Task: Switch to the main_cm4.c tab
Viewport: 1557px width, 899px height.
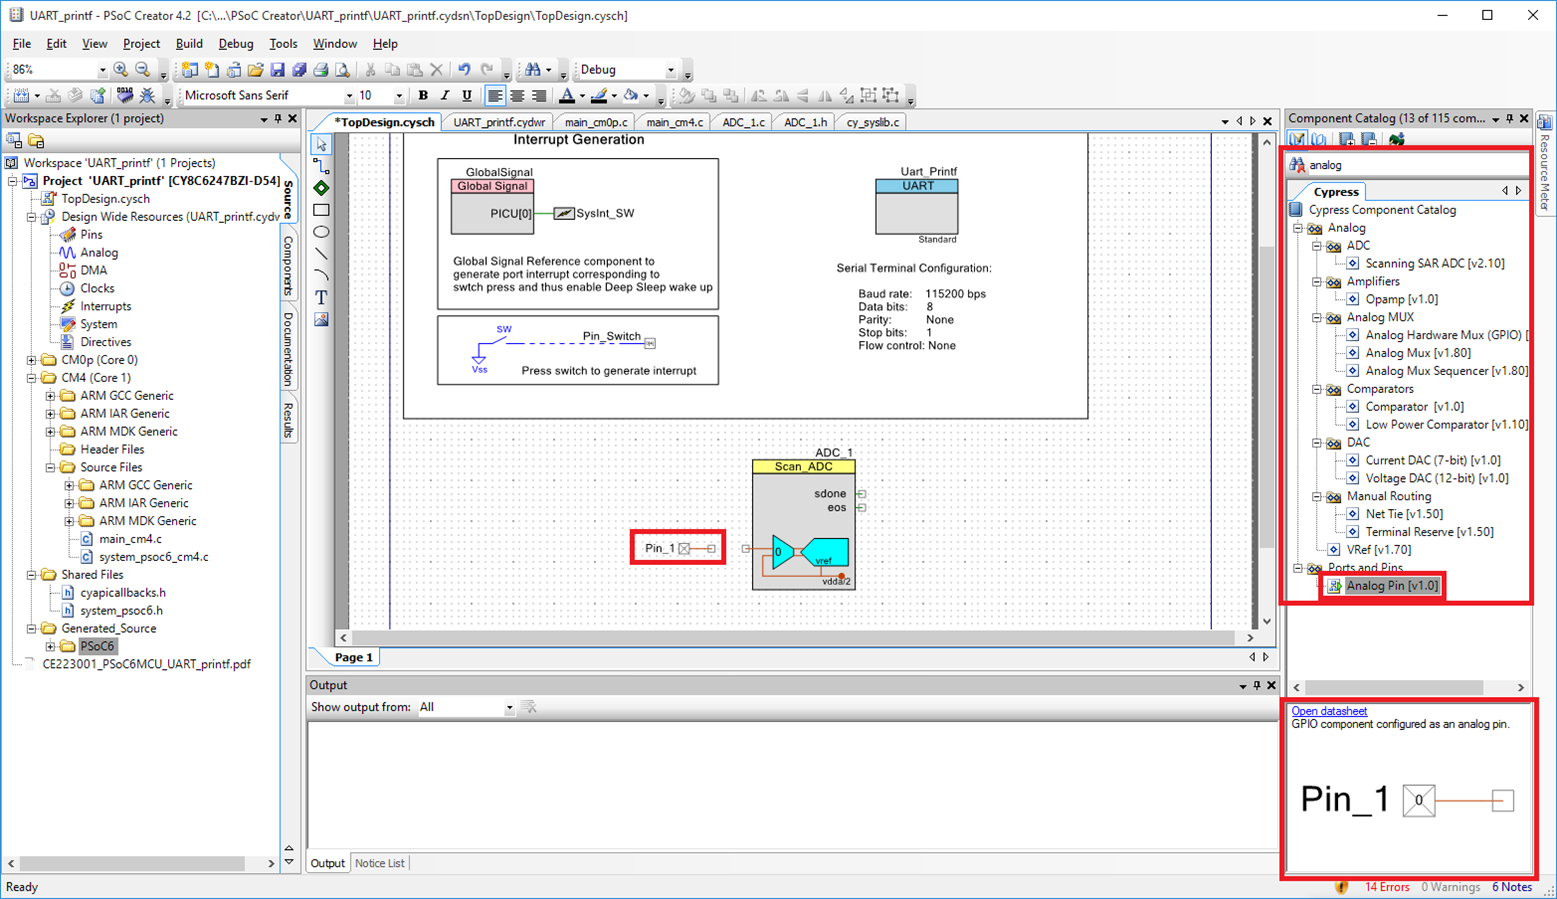Action: click(674, 122)
